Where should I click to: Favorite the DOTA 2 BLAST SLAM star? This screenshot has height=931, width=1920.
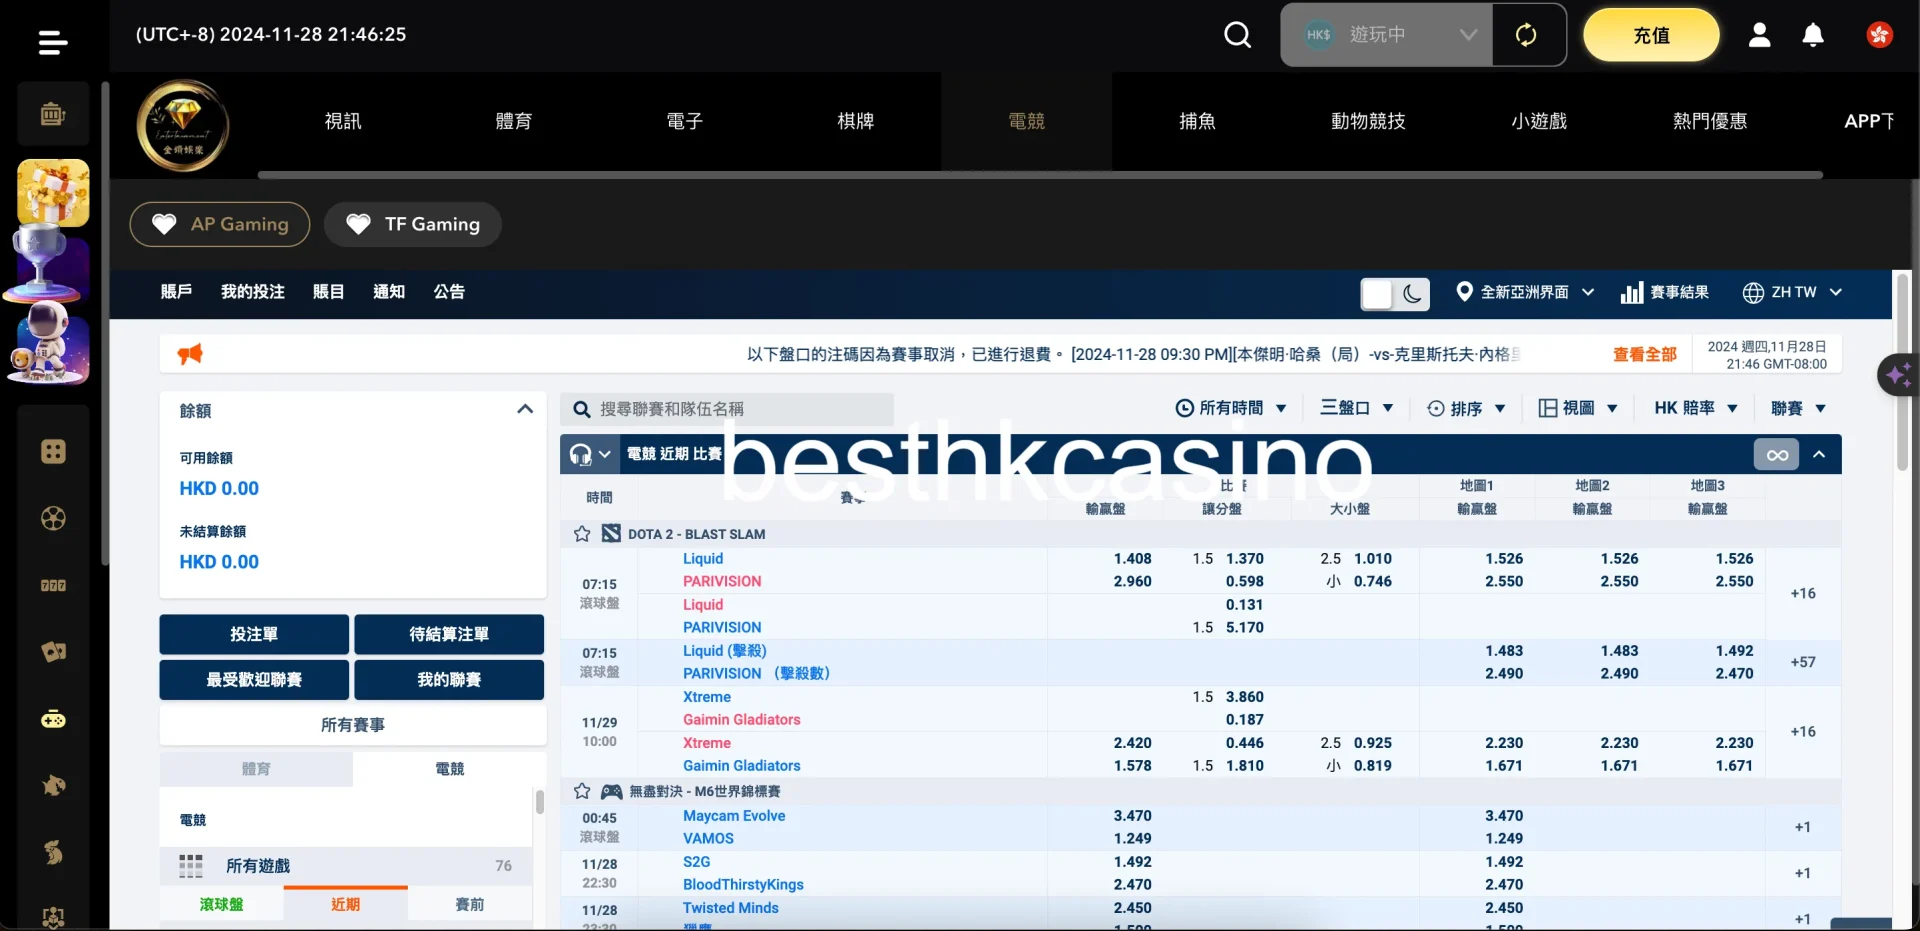pos(581,533)
